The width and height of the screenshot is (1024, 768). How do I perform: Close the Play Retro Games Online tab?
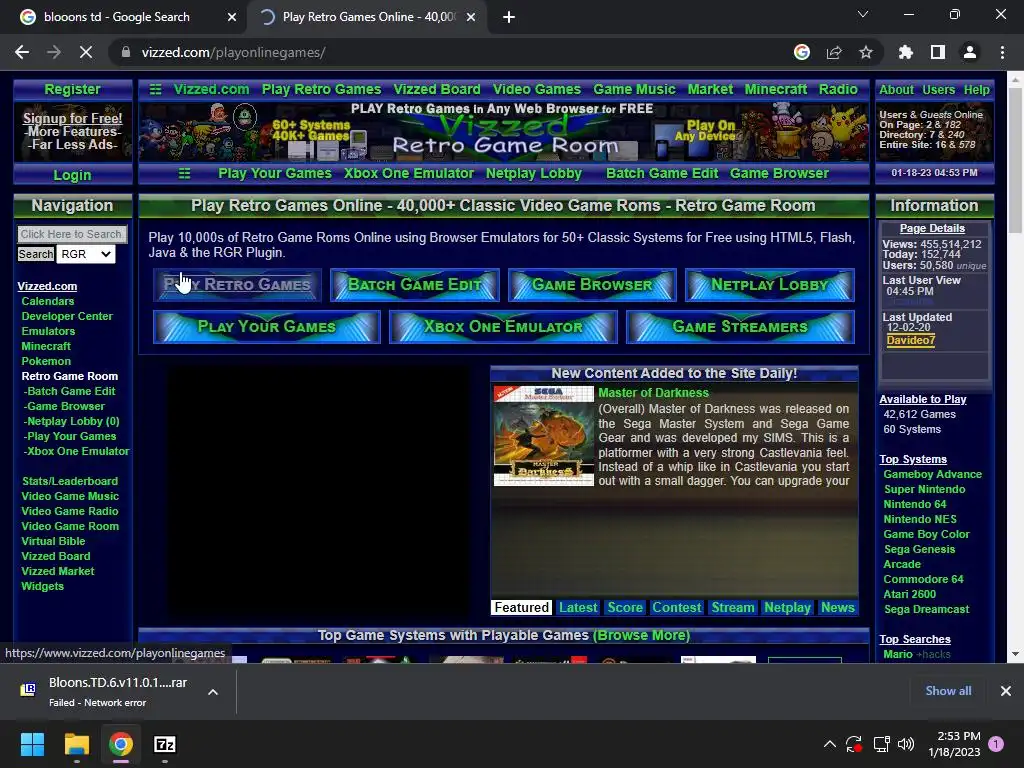point(471,17)
